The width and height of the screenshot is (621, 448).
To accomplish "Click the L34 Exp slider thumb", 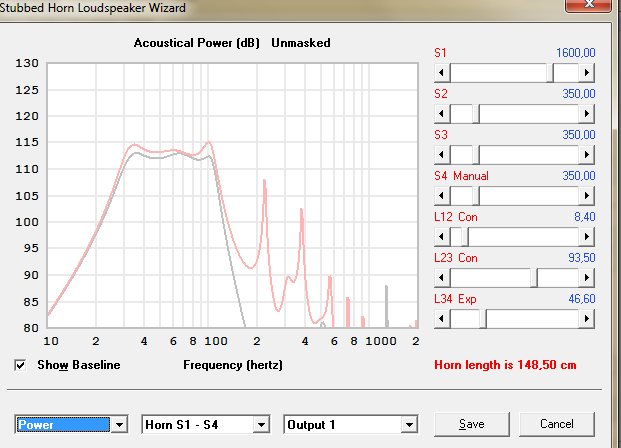I will click(483, 319).
